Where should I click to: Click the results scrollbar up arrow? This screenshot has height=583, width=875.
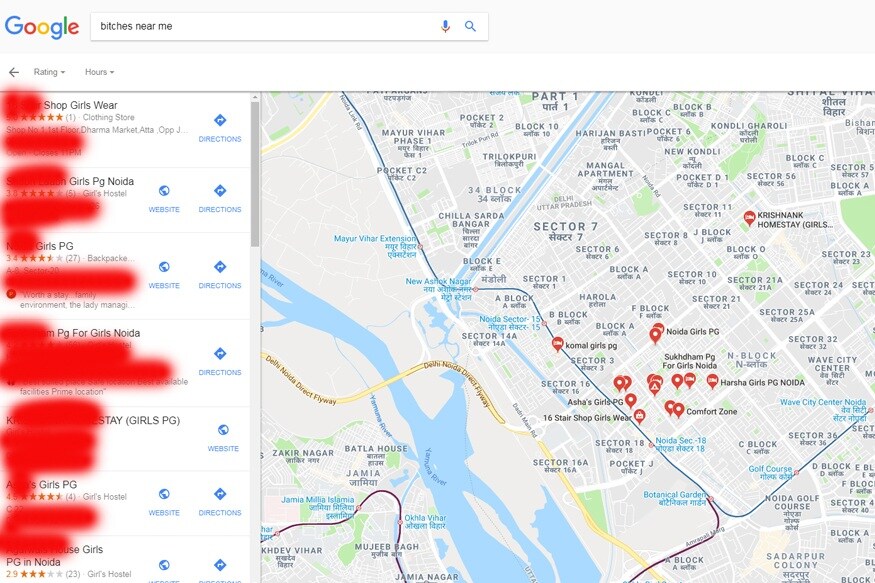pyautogui.click(x=255, y=98)
